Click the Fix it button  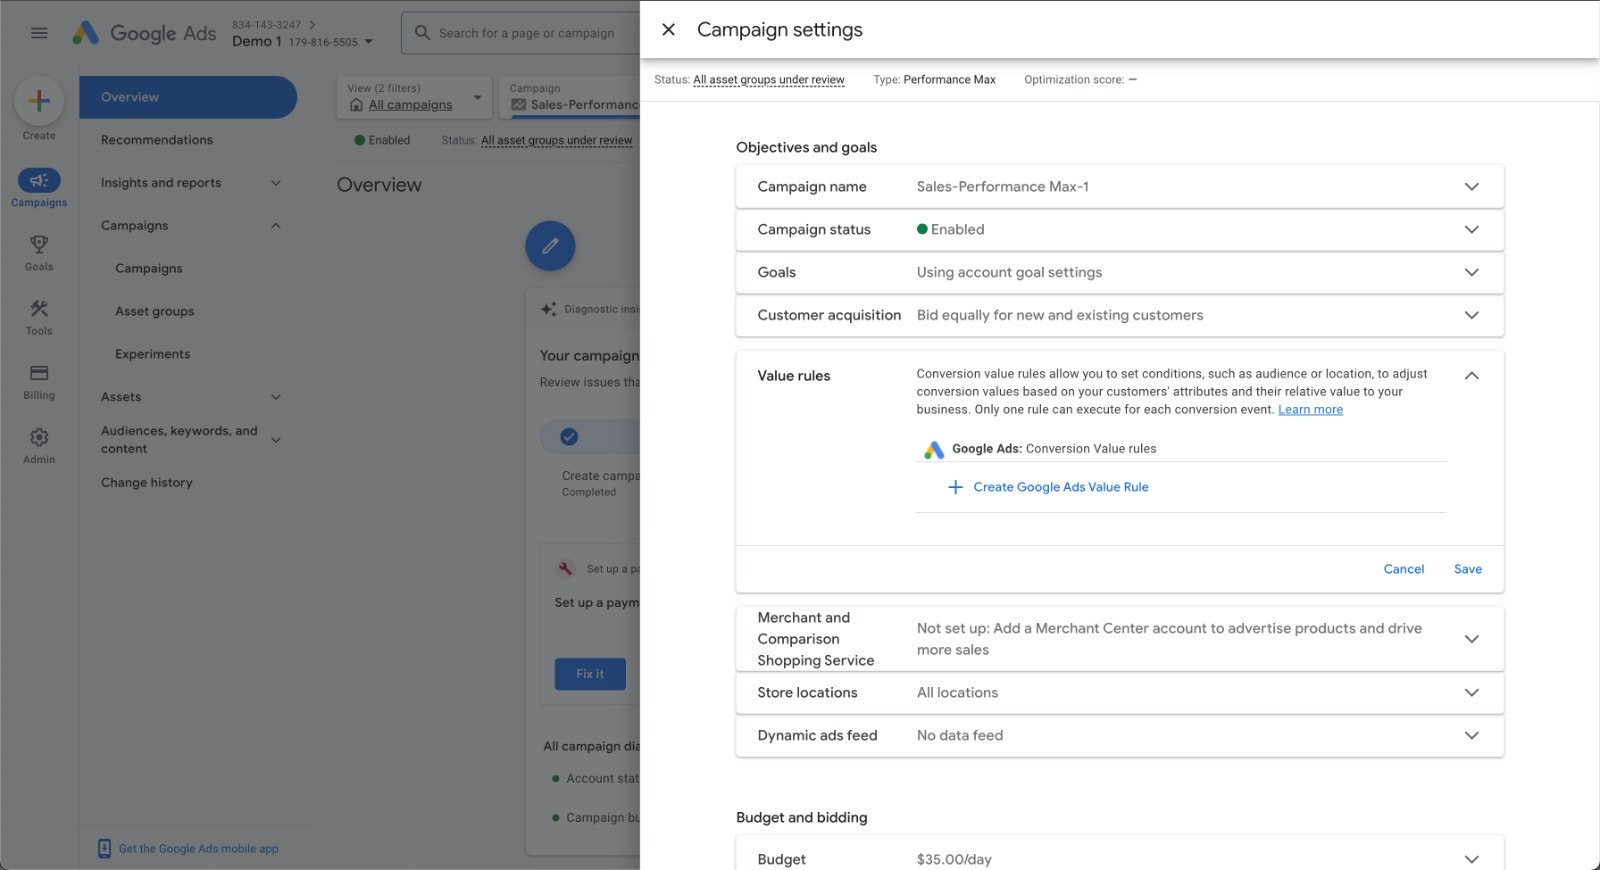(590, 674)
